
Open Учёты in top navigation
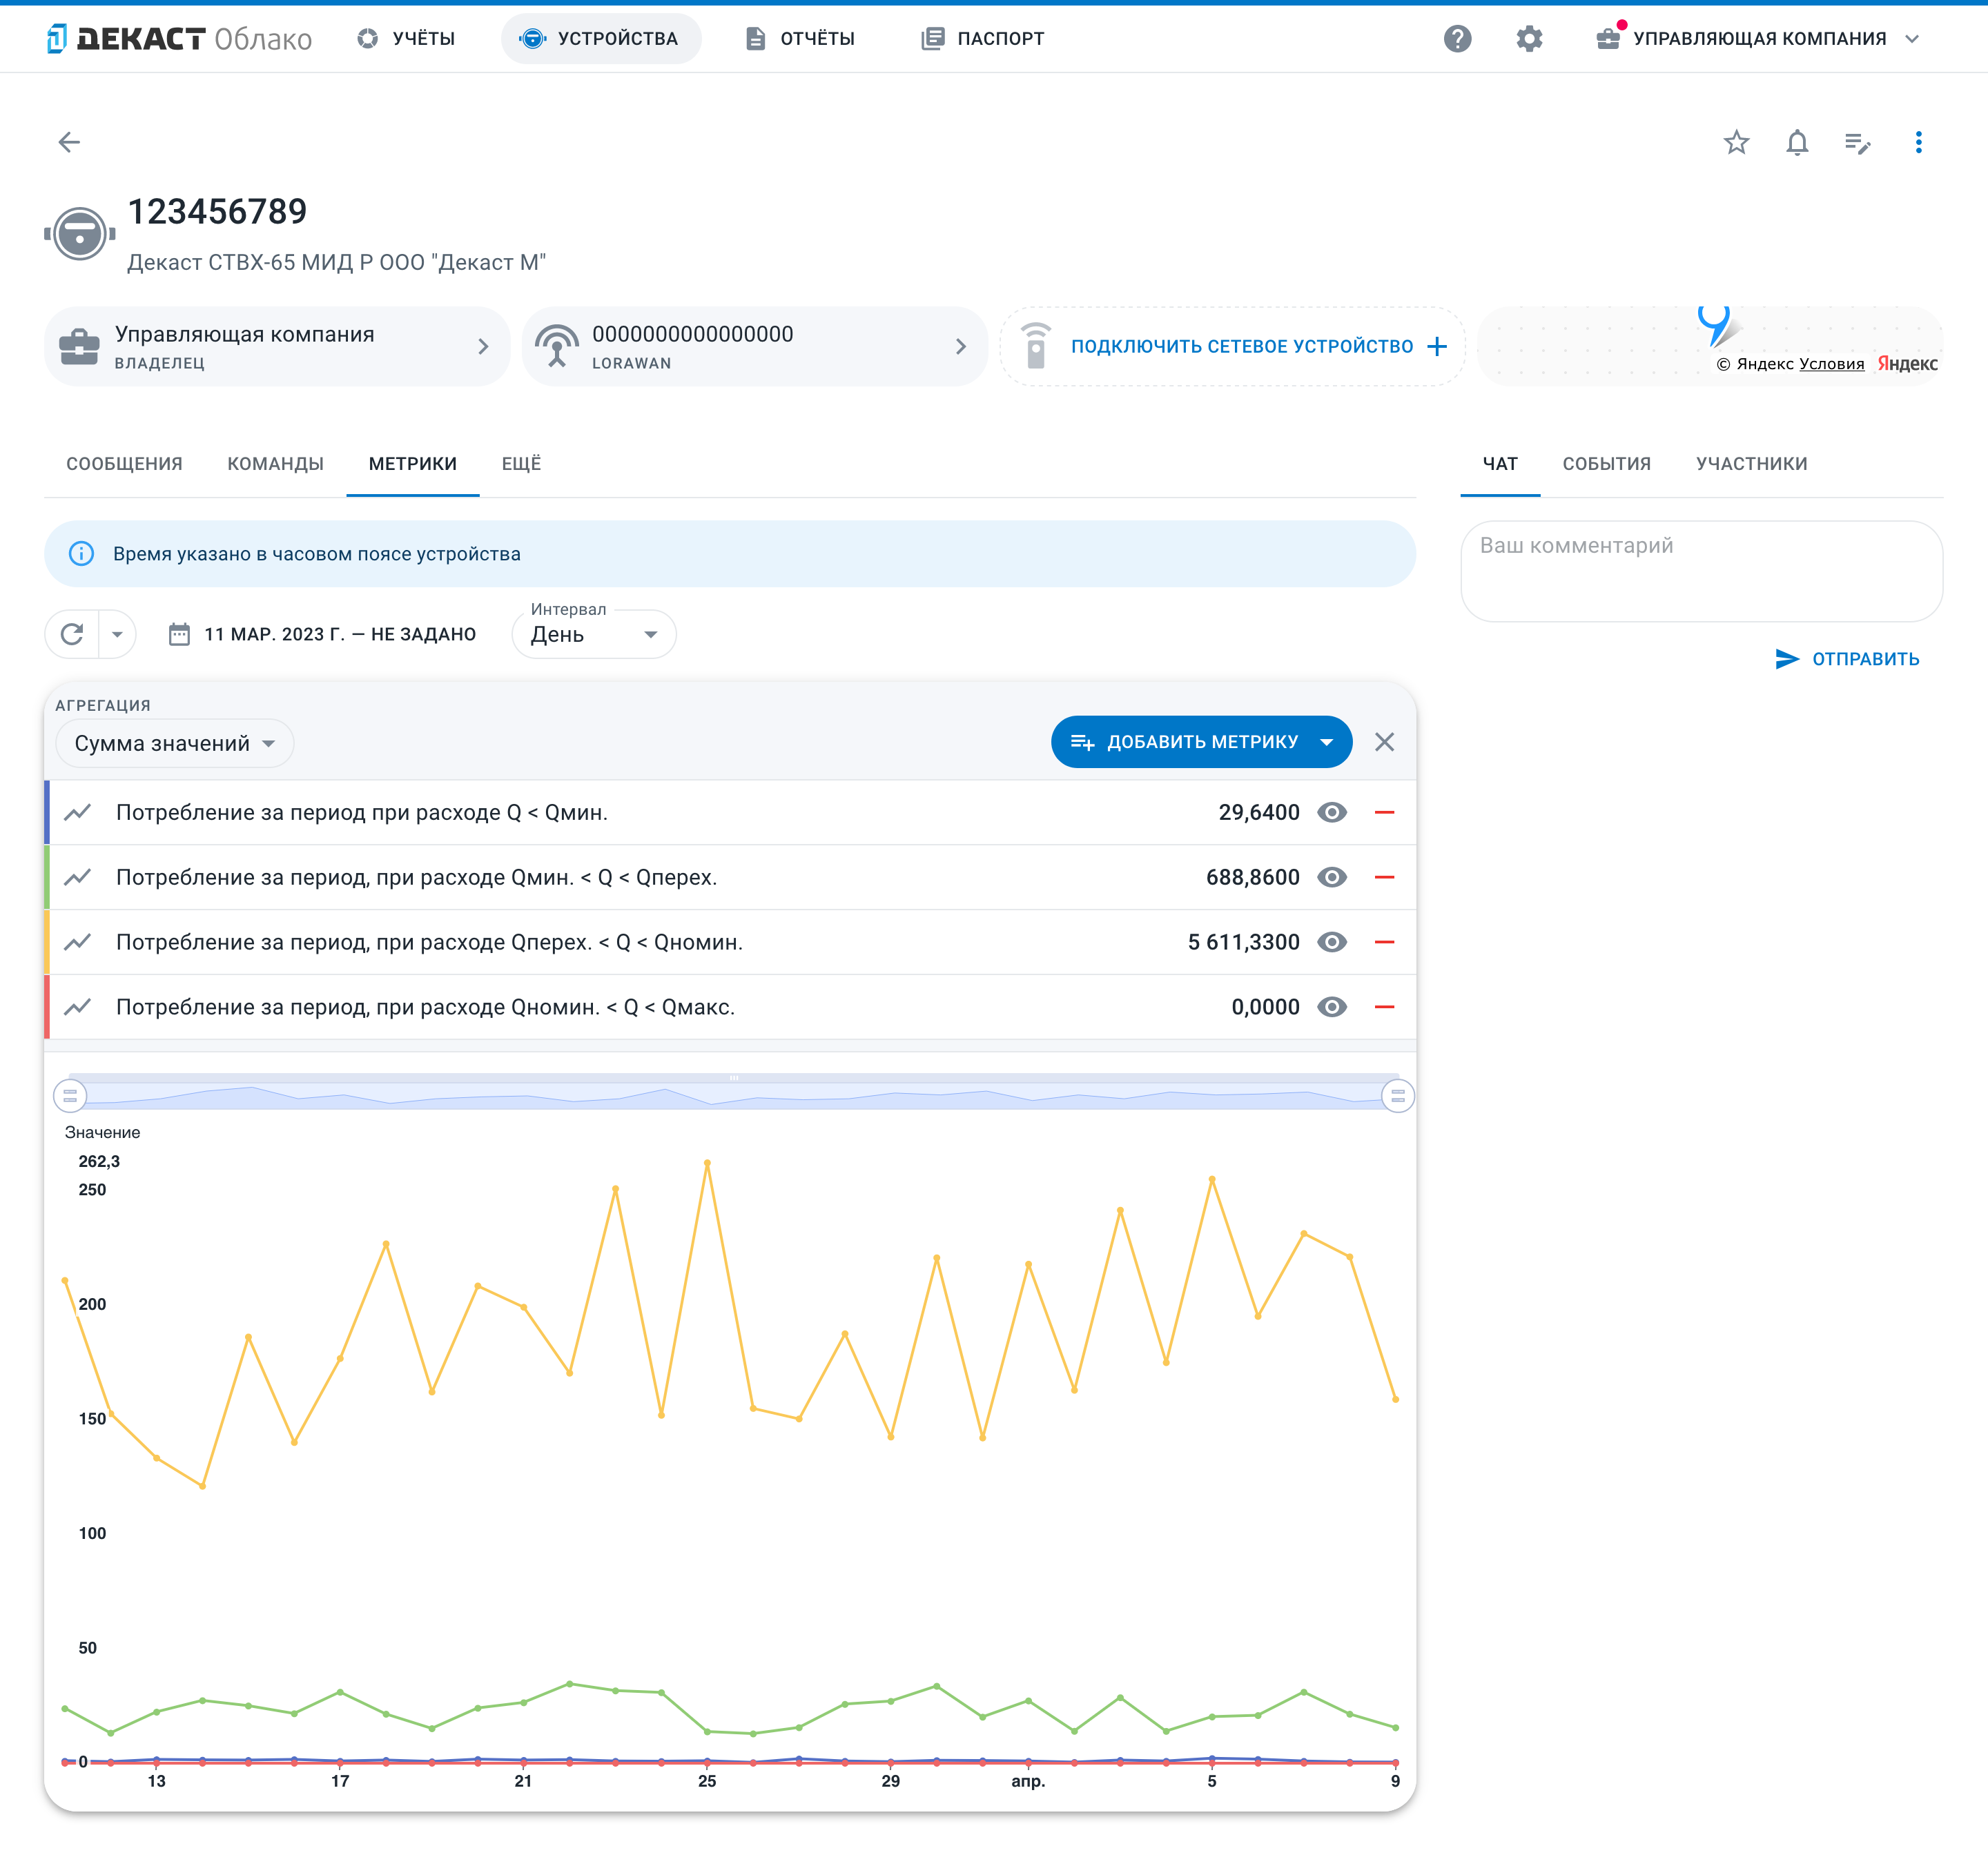[x=406, y=38]
